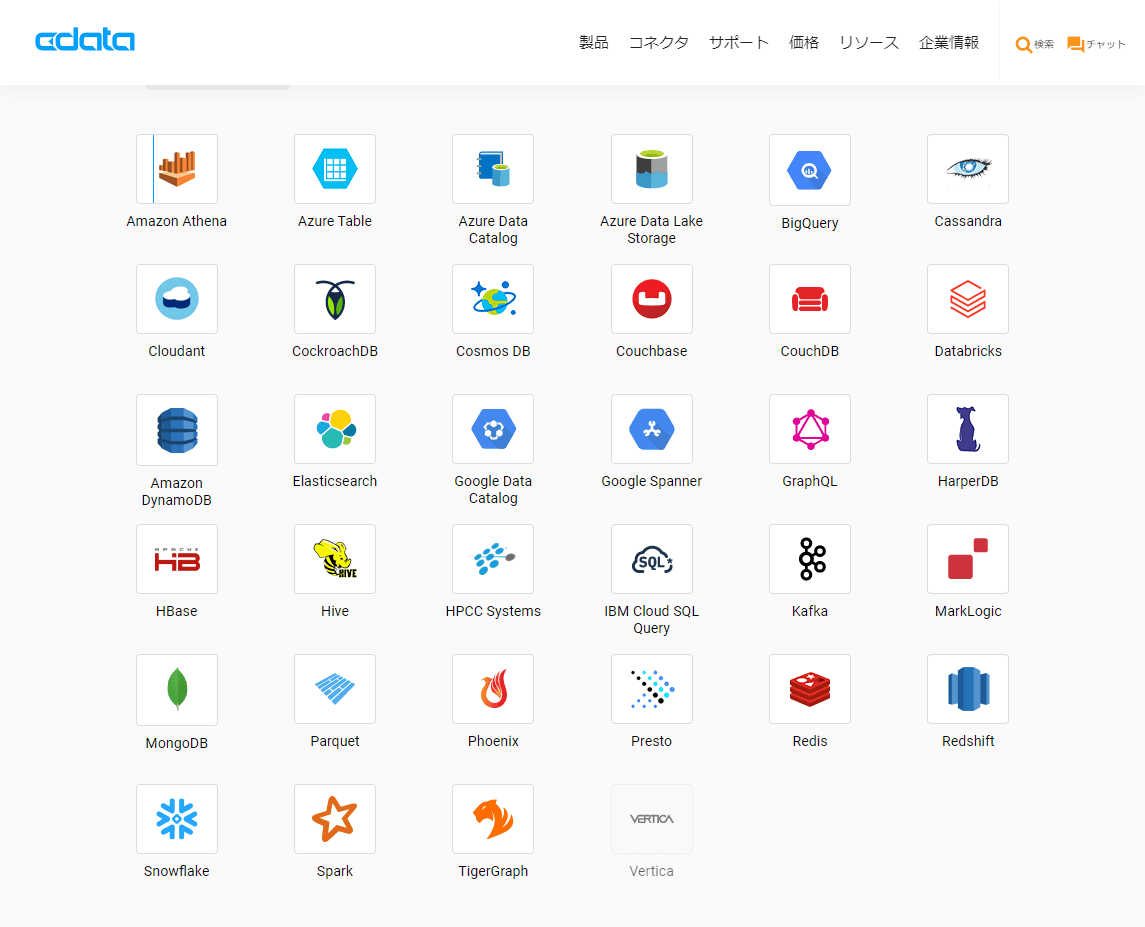Image resolution: width=1145 pixels, height=927 pixels.
Task: Open the TigerGraph icon
Action: [x=493, y=819]
